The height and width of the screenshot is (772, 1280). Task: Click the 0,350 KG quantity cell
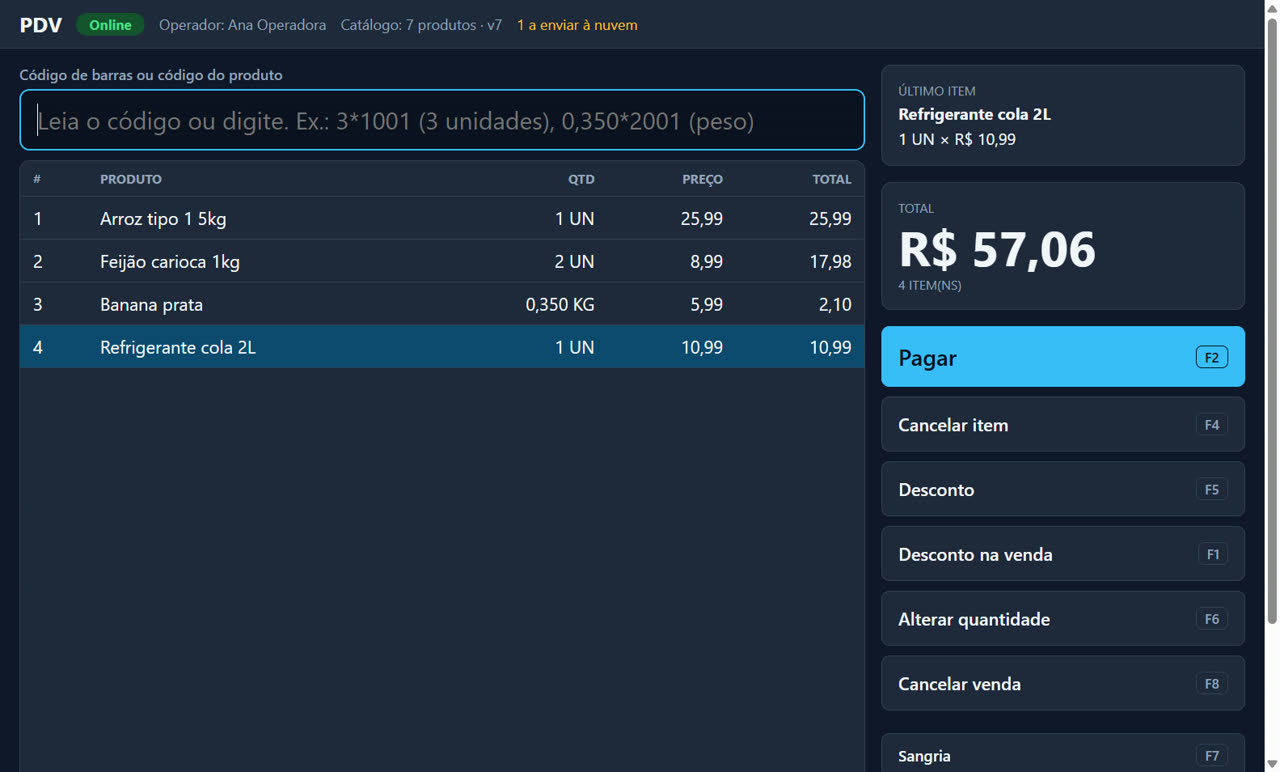(x=560, y=305)
